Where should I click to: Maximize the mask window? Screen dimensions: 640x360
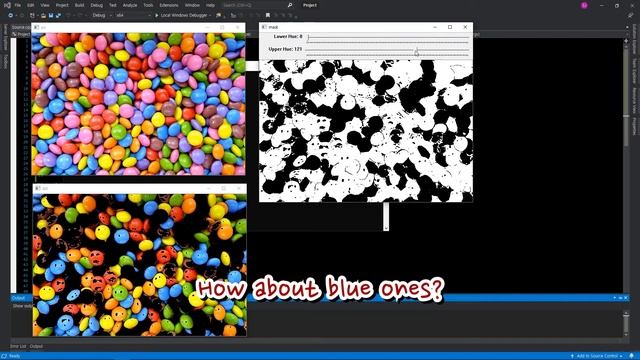[x=450, y=27]
